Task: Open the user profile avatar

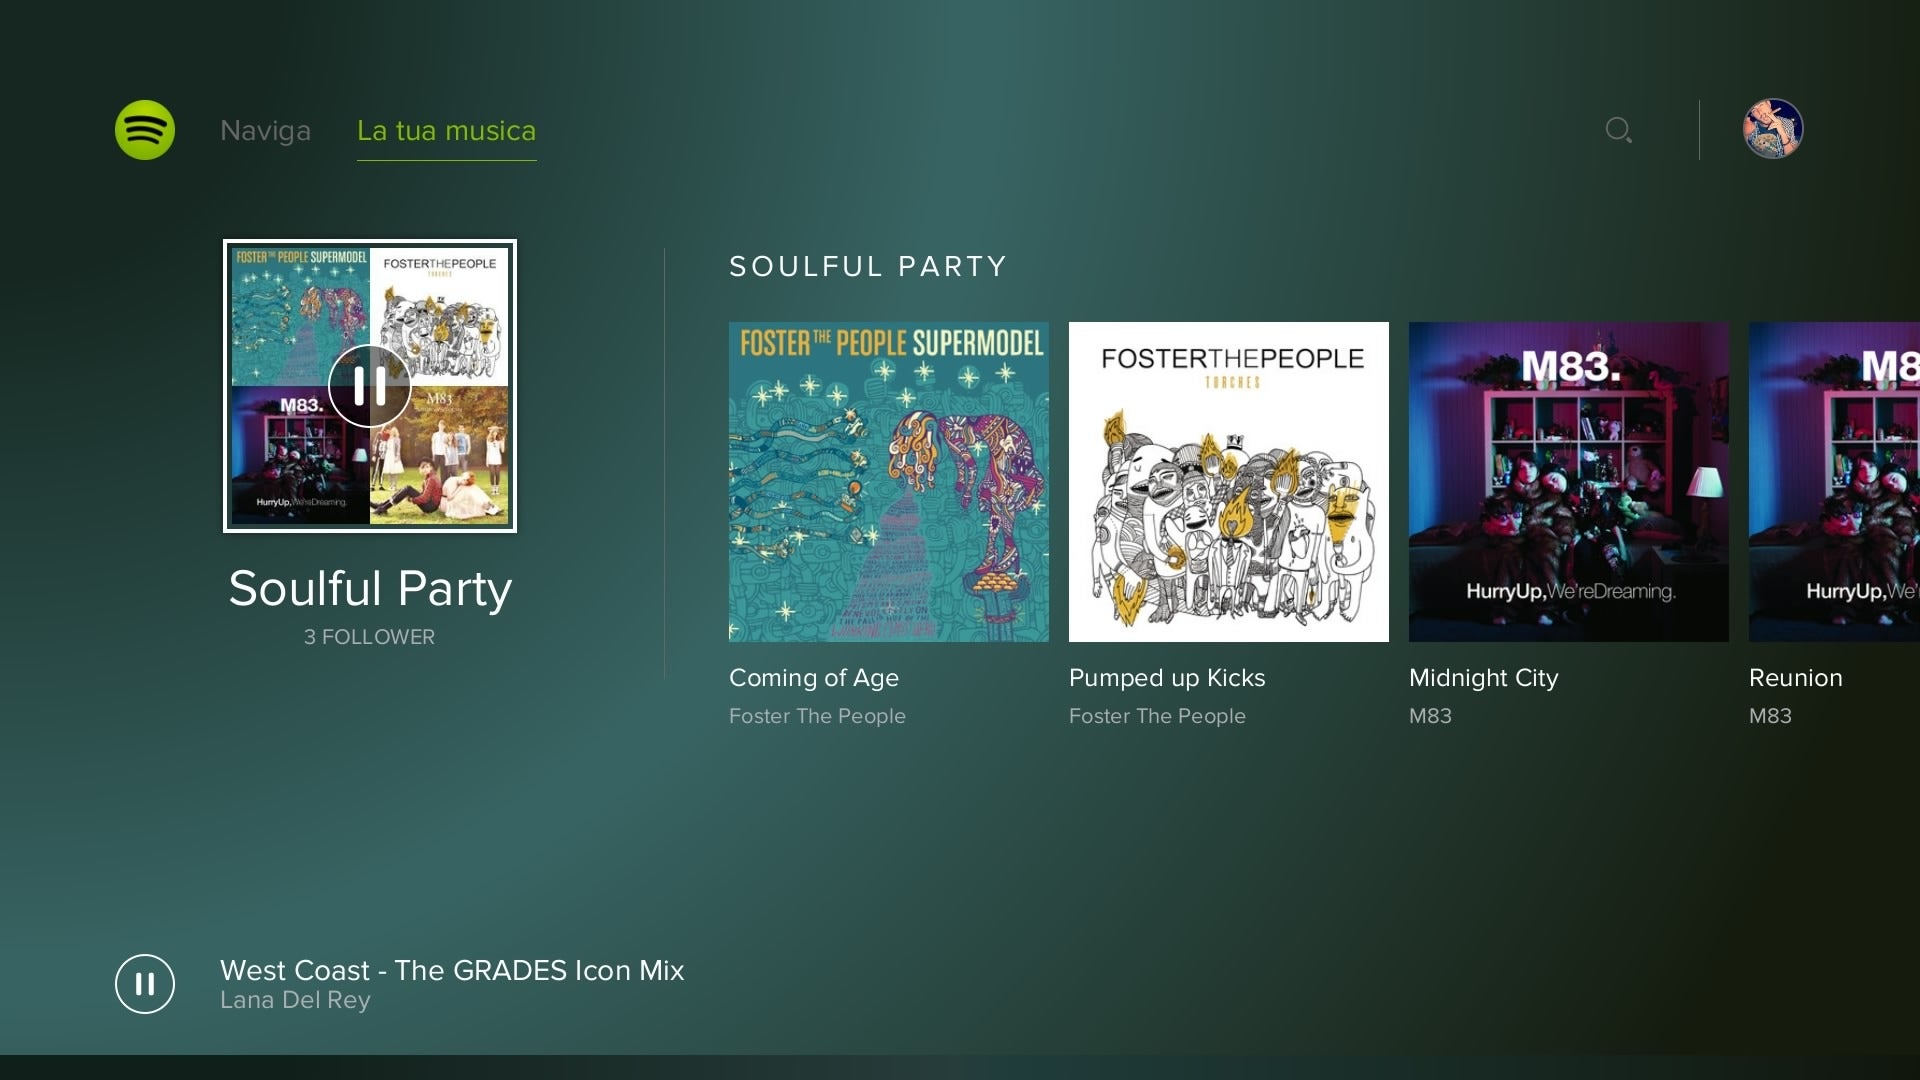Action: point(1773,129)
